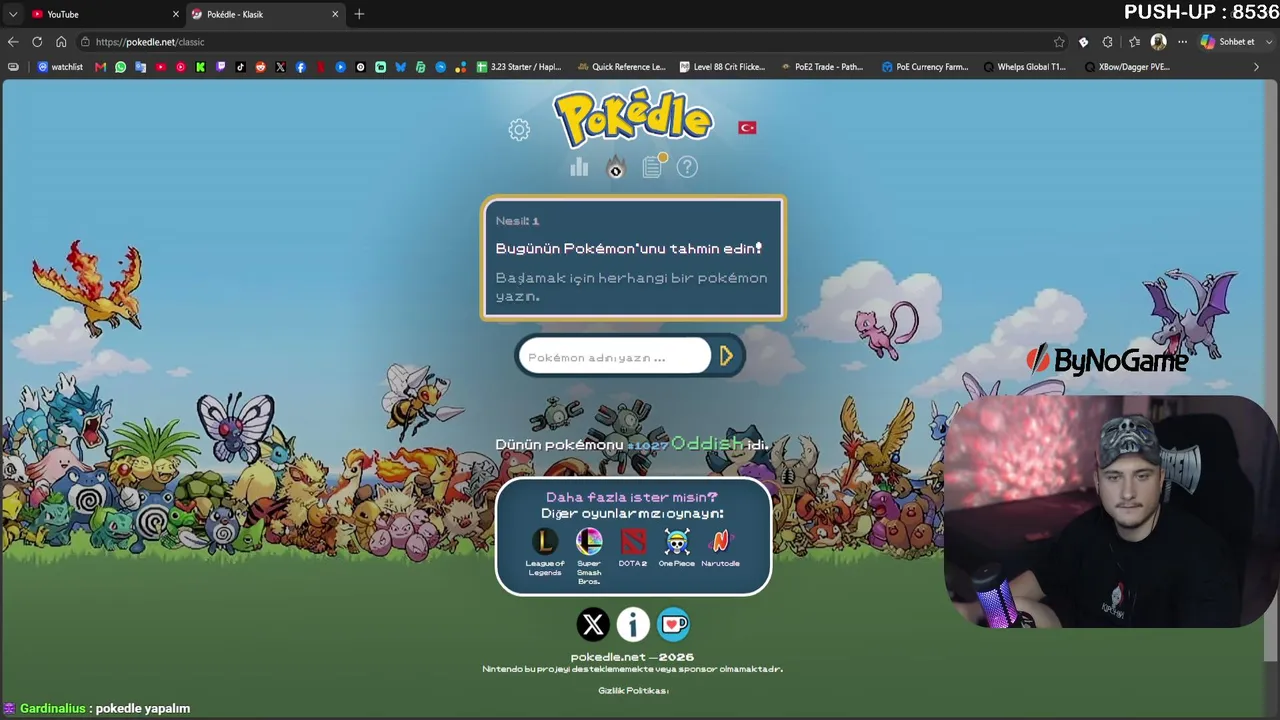Open the PoE Currency Farm bookmark
The width and height of the screenshot is (1280, 720).
click(x=925, y=67)
